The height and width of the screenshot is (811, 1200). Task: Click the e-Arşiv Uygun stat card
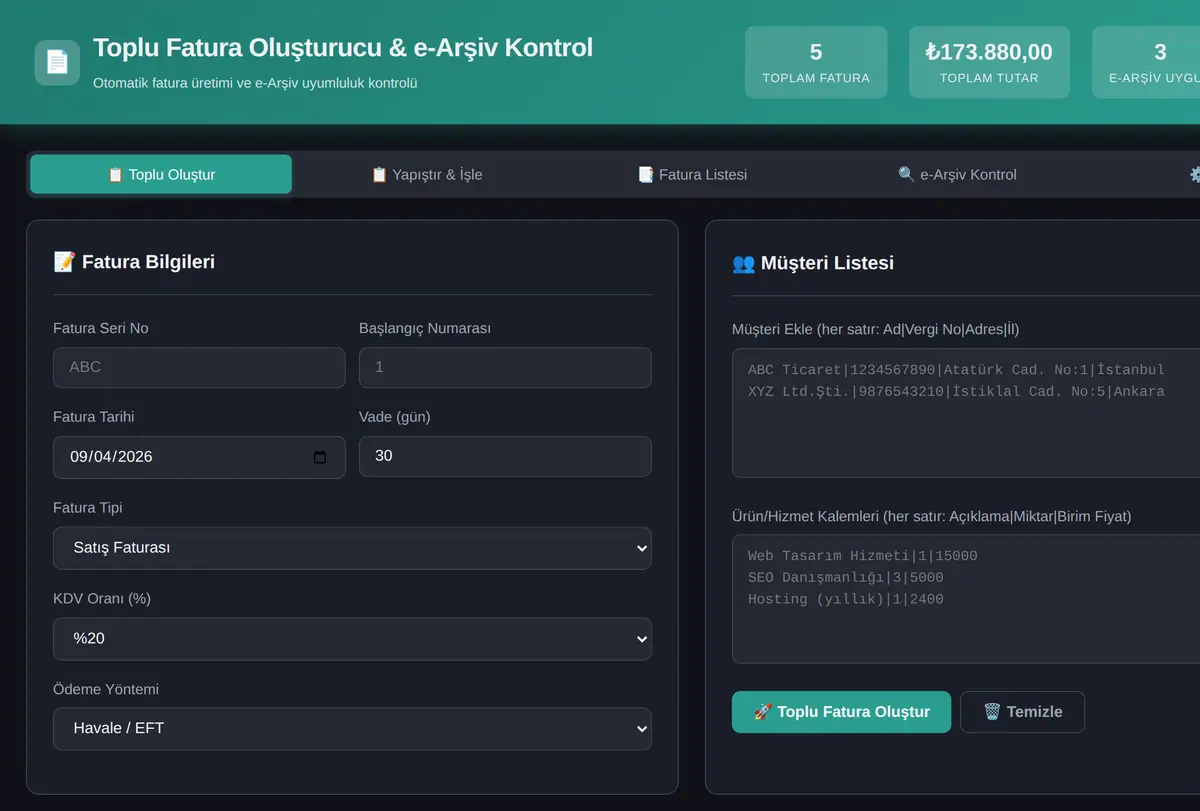pos(1146,62)
